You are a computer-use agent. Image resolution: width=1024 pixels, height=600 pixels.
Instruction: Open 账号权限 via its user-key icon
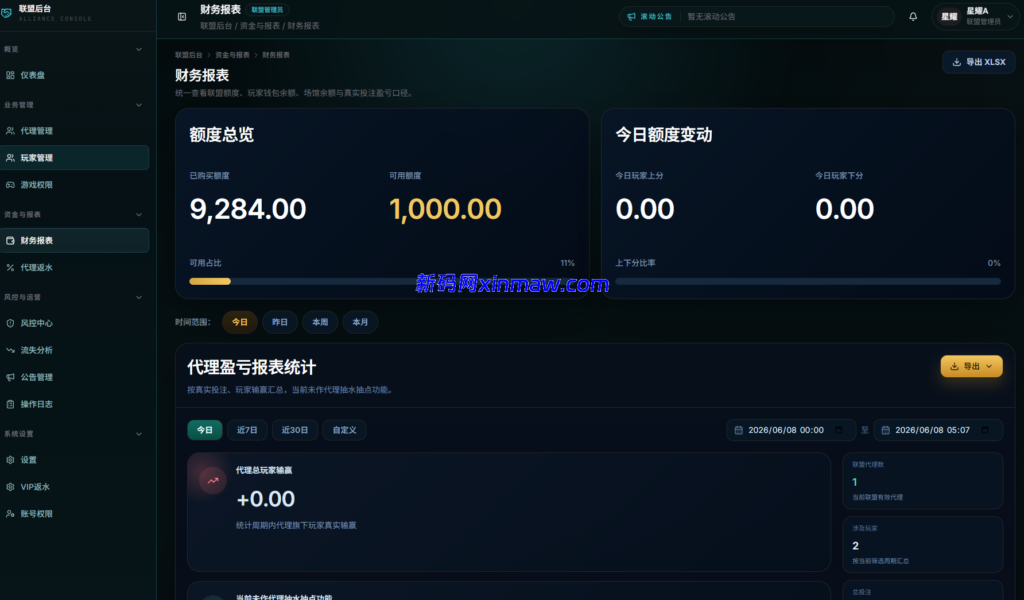tap(10, 514)
